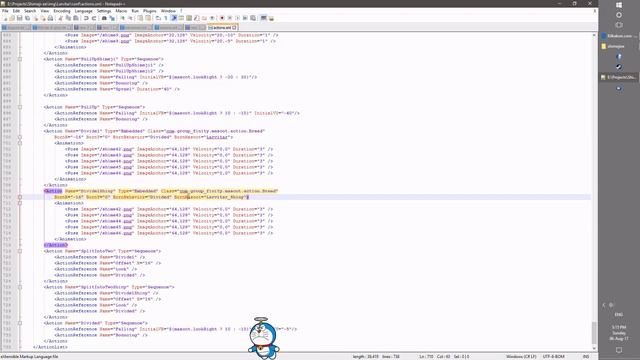Open the Steam taskbar icon
This screenshot has width=640, height=360.
[619, 67]
